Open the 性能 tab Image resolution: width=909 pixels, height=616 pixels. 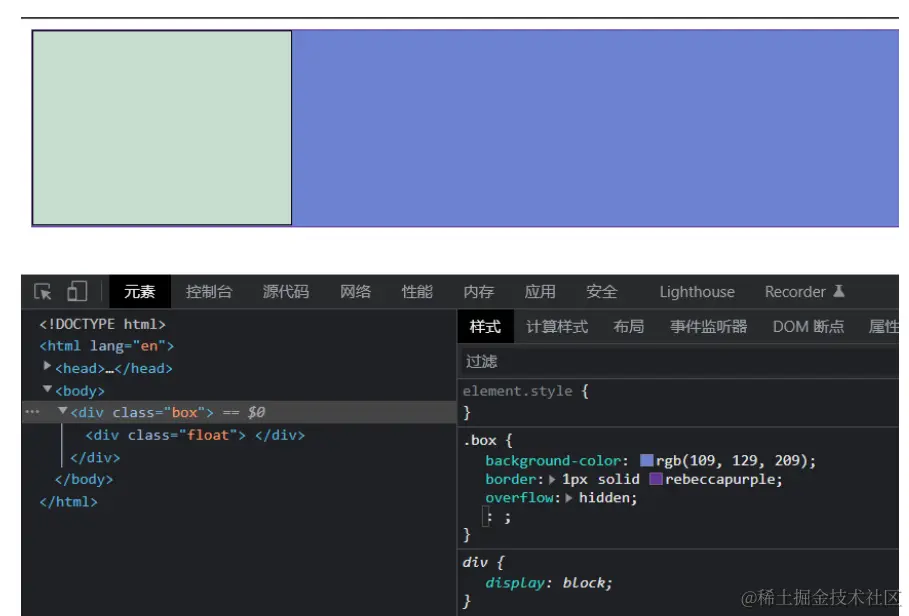click(417, 291)
